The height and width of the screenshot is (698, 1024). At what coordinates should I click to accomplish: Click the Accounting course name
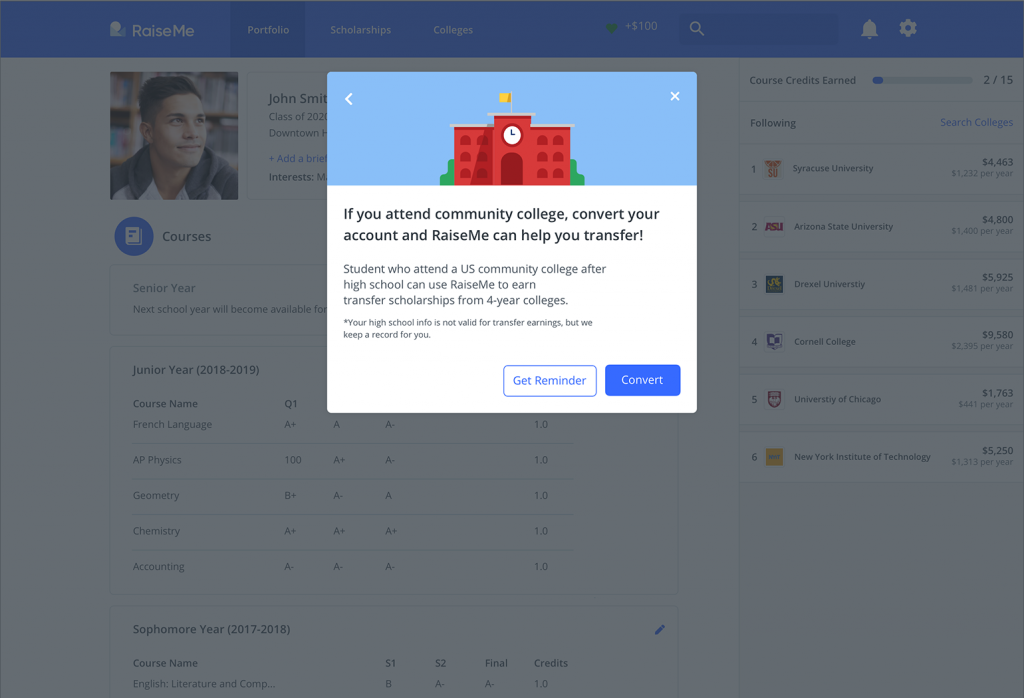click(x=159, y=567)
